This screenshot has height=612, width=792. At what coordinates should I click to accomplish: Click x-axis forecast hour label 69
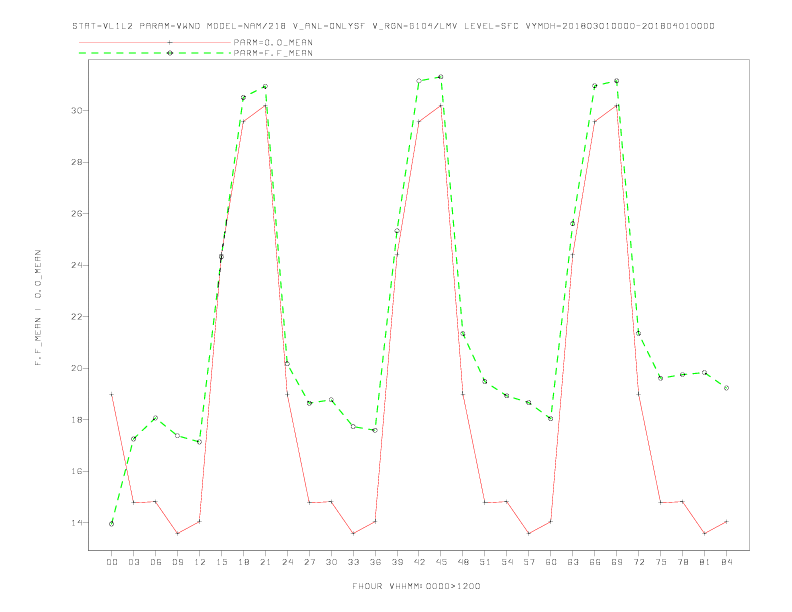tap(617, 562)
